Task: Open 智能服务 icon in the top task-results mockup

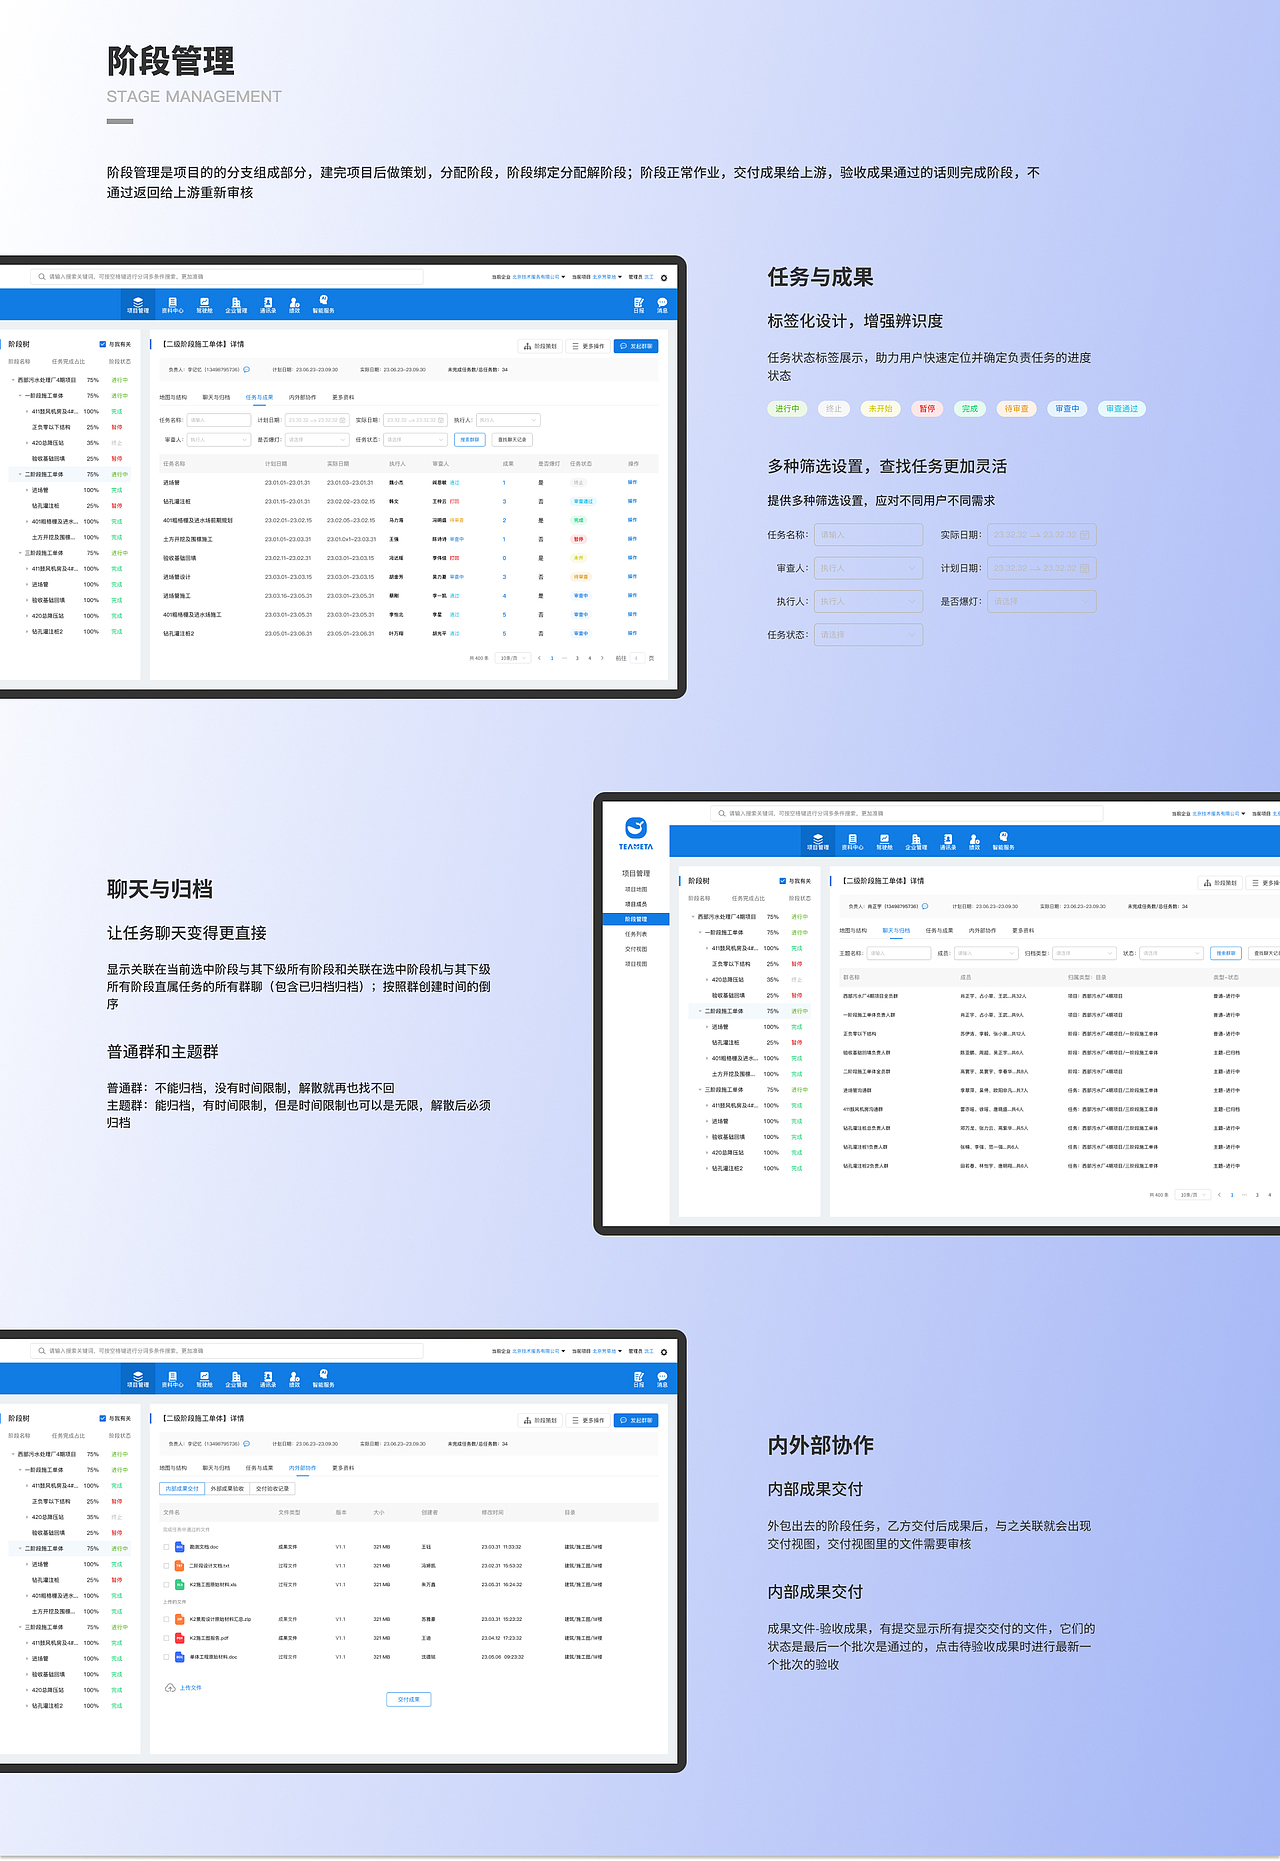Action: (323, 305)
